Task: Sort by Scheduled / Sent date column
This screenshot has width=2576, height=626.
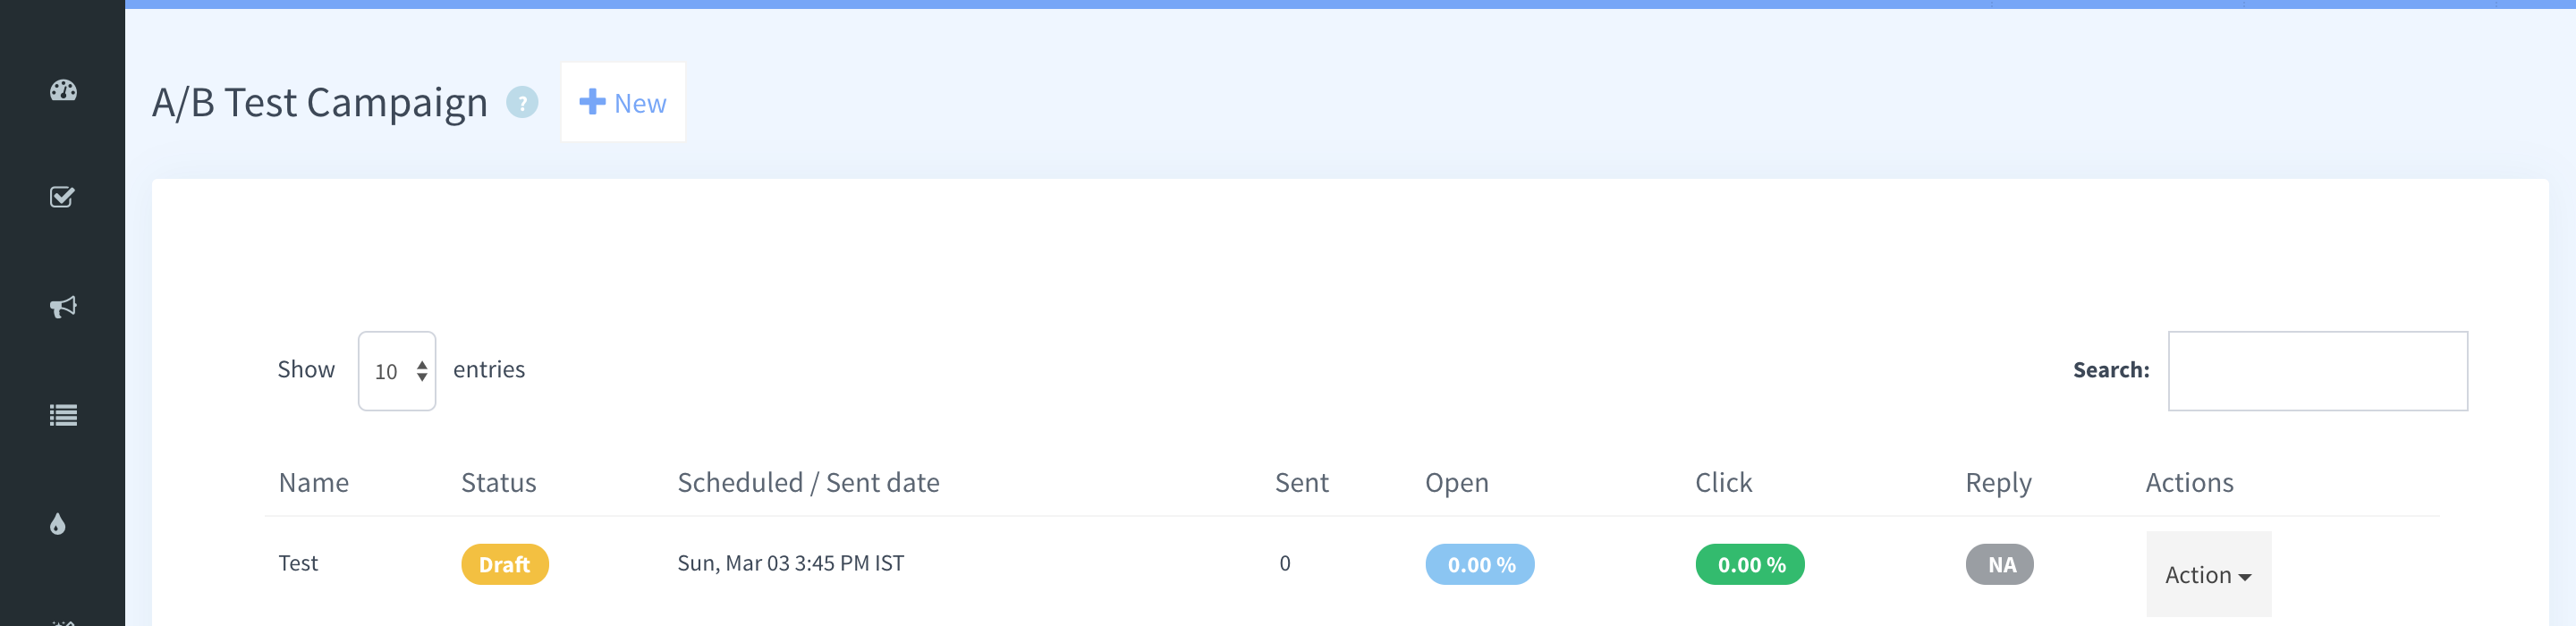Action: point(808,483)
